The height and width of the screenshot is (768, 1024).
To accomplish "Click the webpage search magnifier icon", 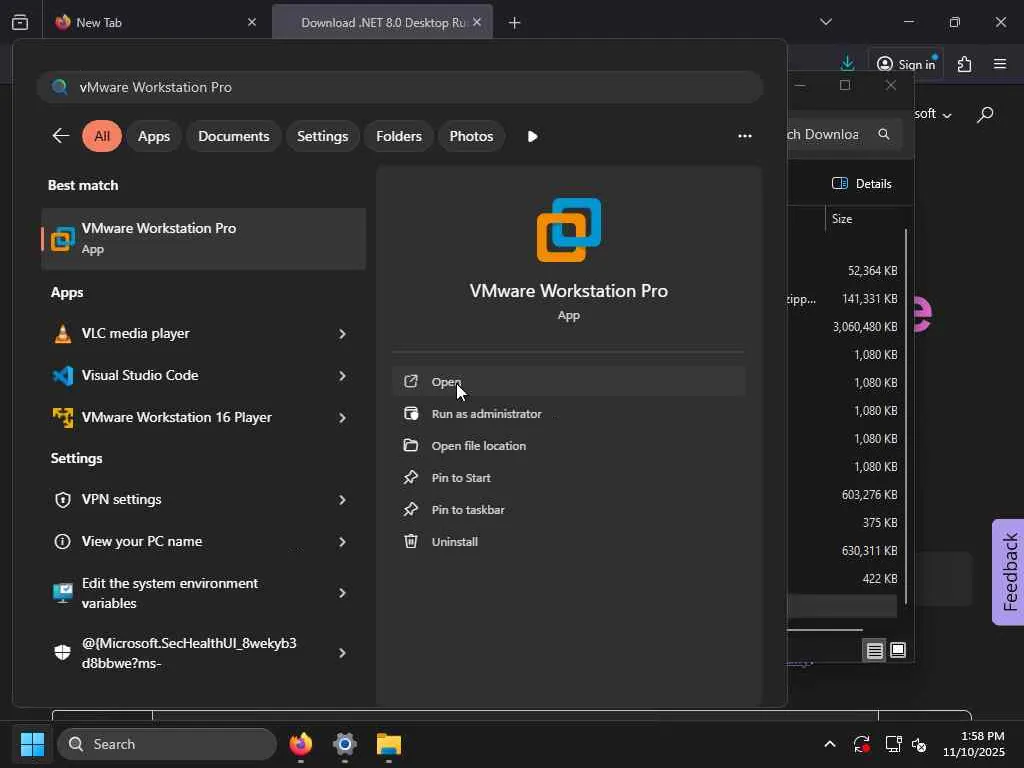I will point(985,114).
